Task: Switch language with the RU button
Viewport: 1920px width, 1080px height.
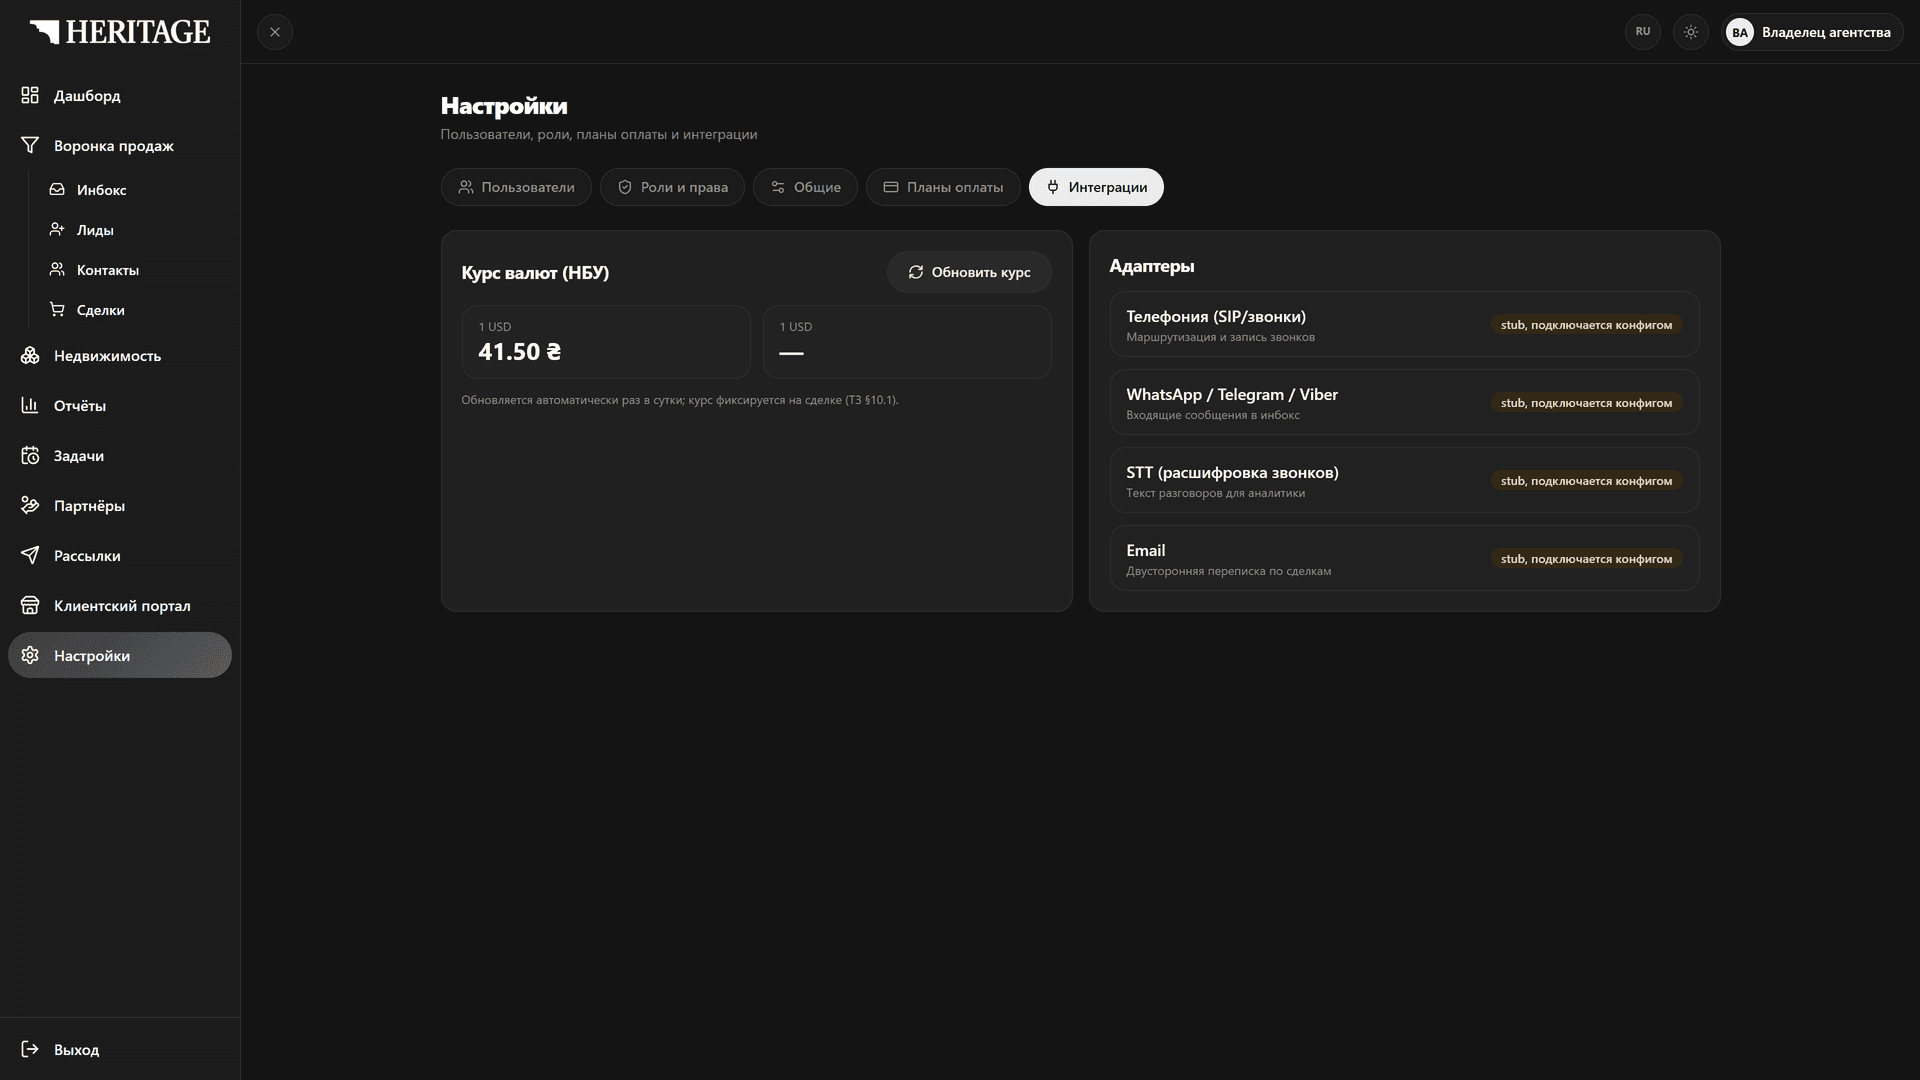Action: [1643, 32]
